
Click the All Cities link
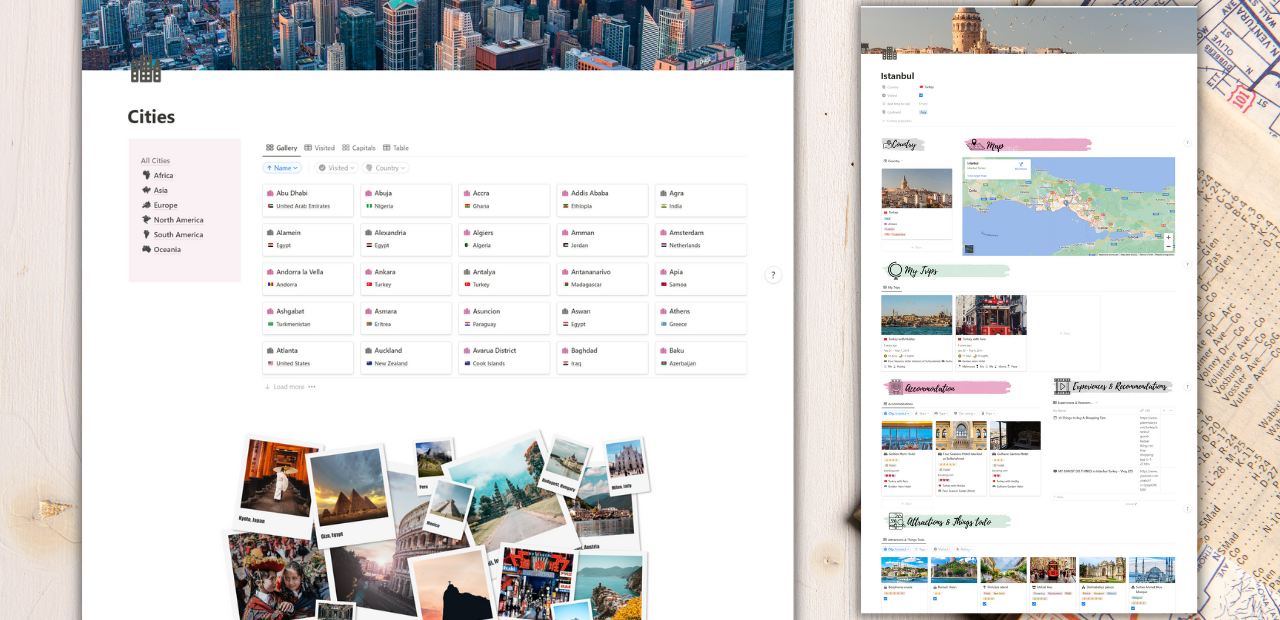155,160
